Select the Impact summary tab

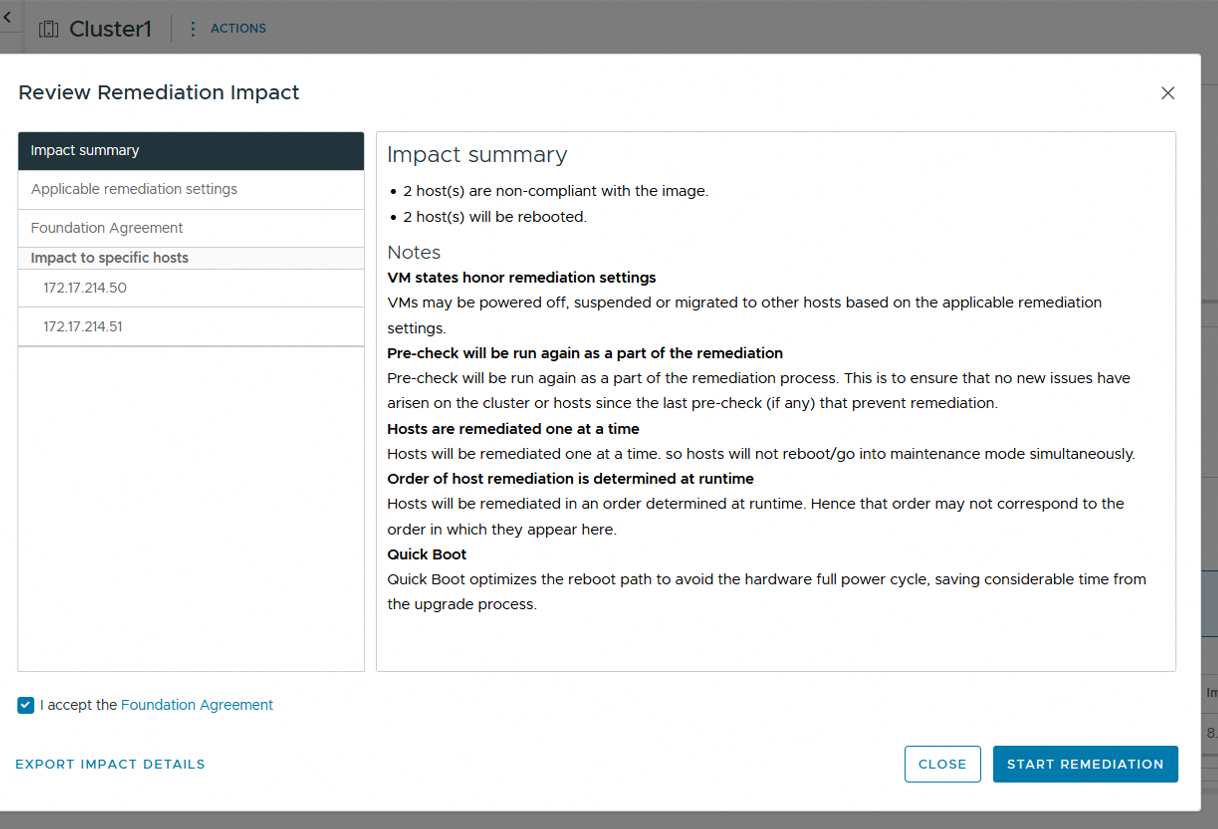pos(190,151)
